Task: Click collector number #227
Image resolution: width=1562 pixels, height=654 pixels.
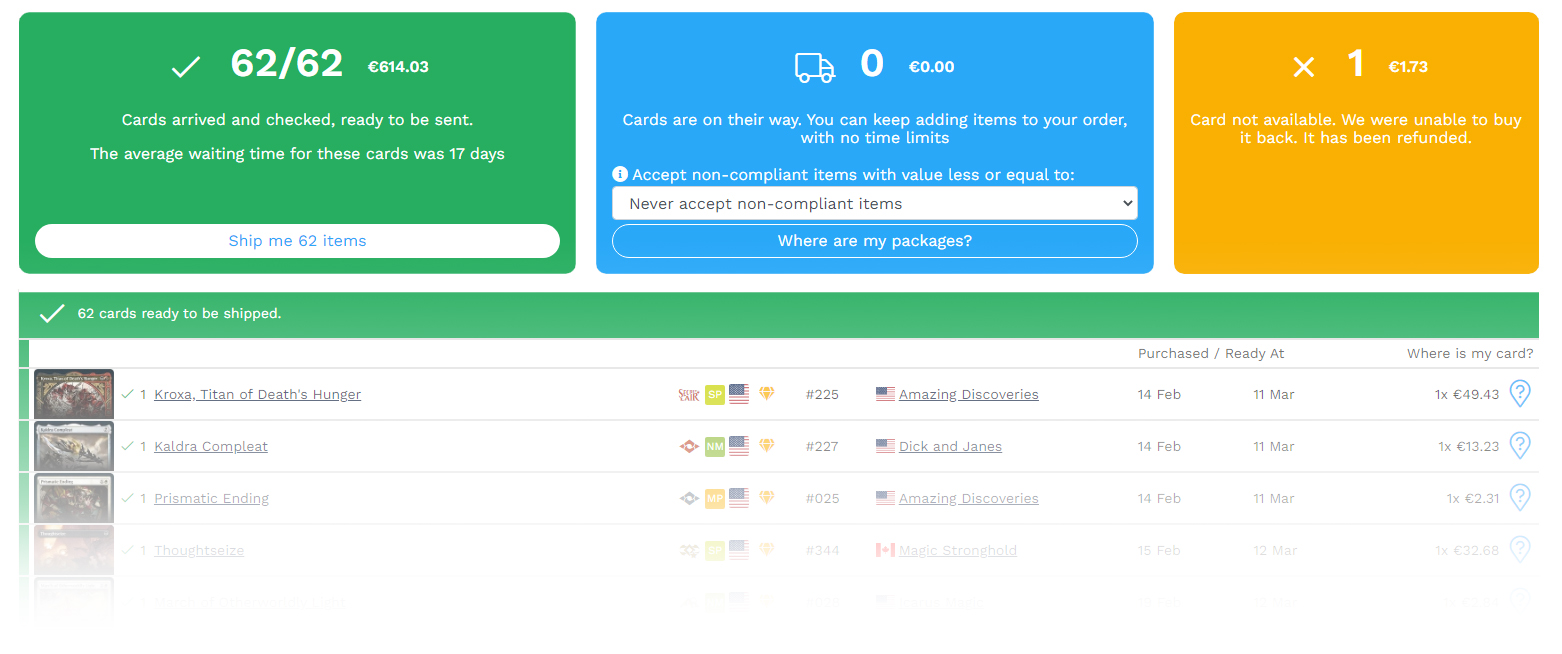Action: [x=822, y=446]
